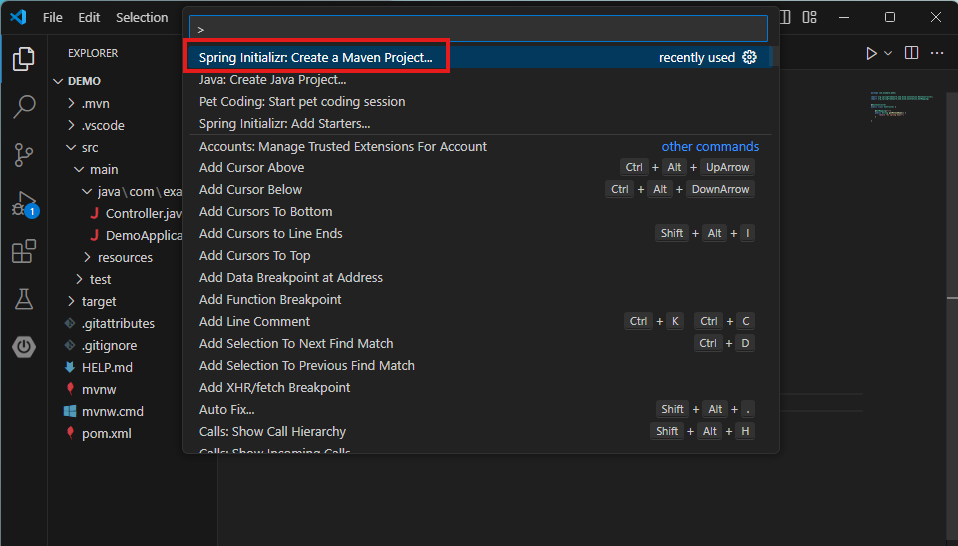Run Spring Initializr: Create a Maven Project
This screenshot has height=546, width=958.
pyautogui.click(x=480, y=57)
